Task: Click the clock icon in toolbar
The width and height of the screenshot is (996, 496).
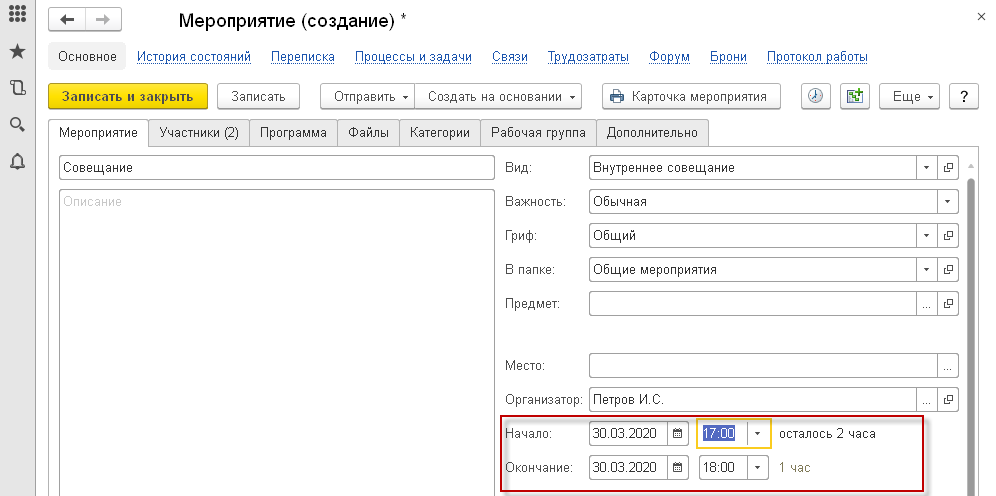Action: [x=817, y=96]
